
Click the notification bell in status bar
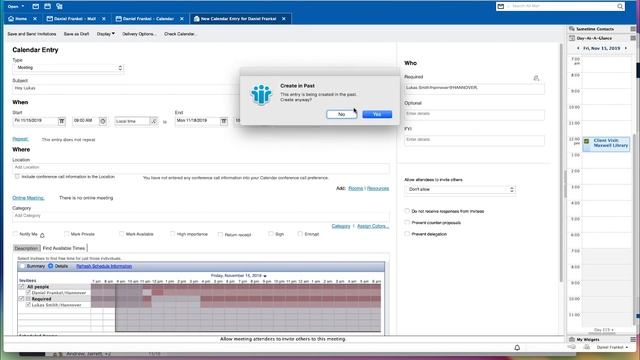pyautogui.click(x=517, y=347)
